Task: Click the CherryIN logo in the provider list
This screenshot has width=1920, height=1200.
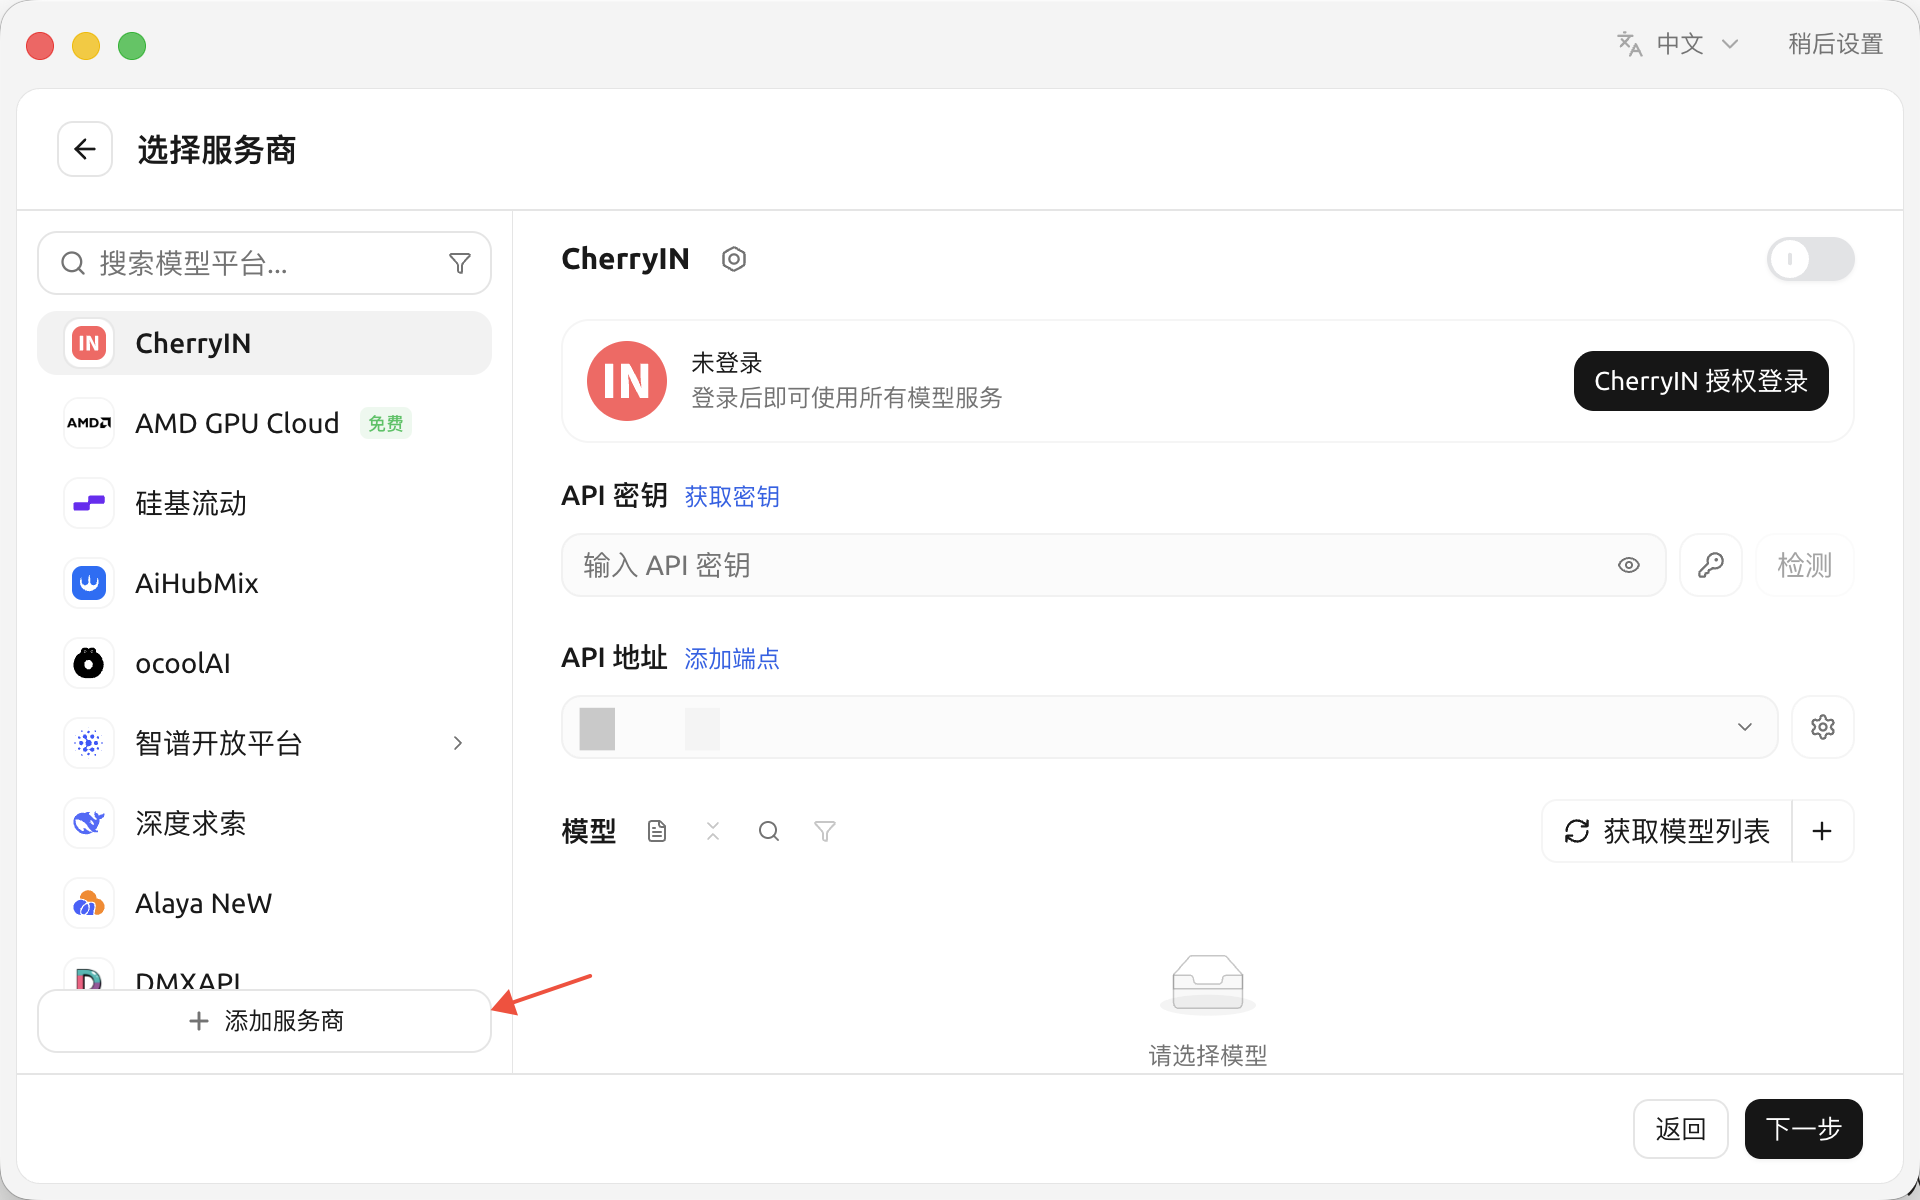Action: coord(89,343)
